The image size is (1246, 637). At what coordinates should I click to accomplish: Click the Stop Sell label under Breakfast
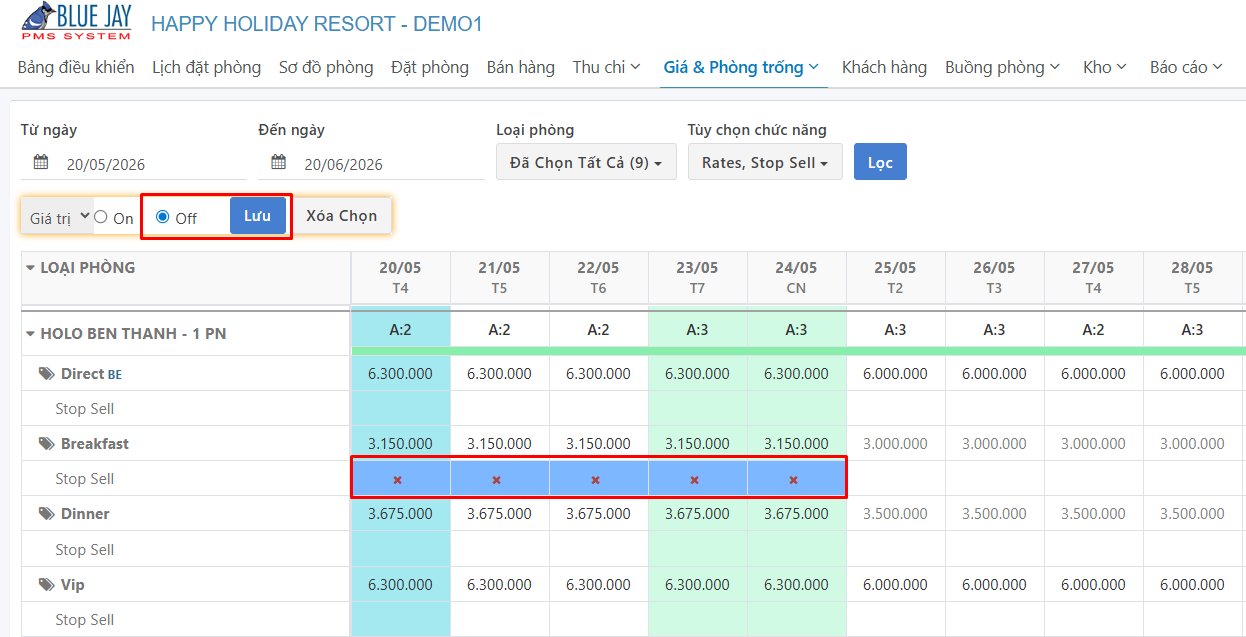point(85,479)
